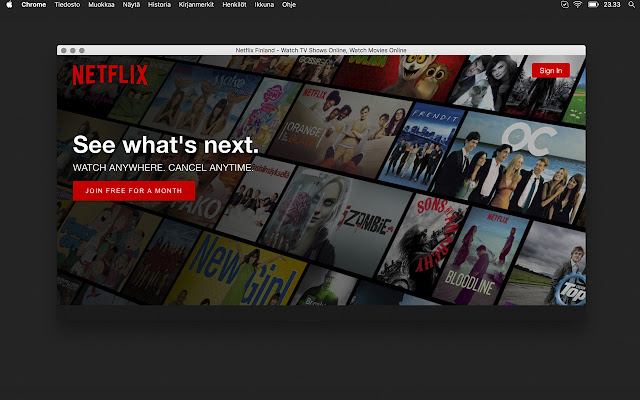Click Join Free For A Month button

pos(134,191)
